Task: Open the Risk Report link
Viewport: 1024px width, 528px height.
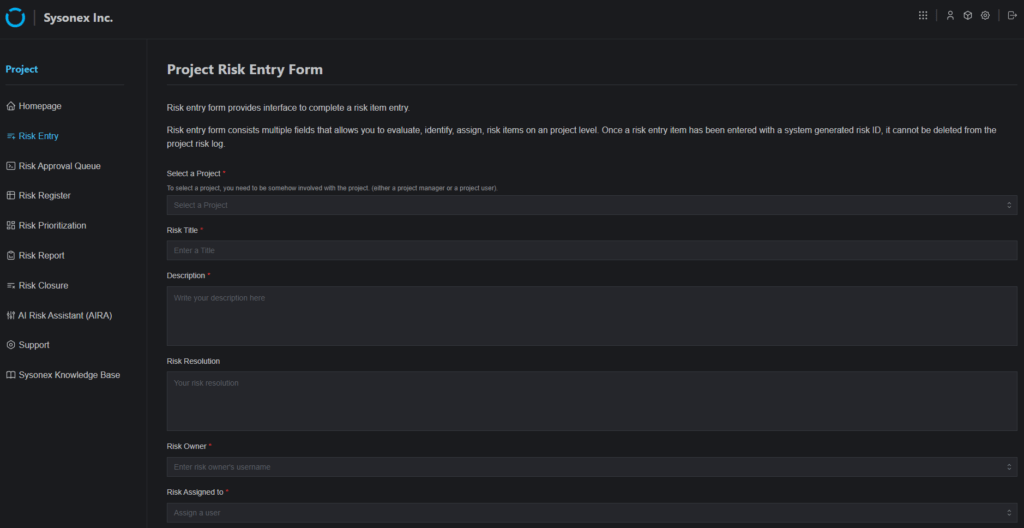Action: tap(41, 256)
